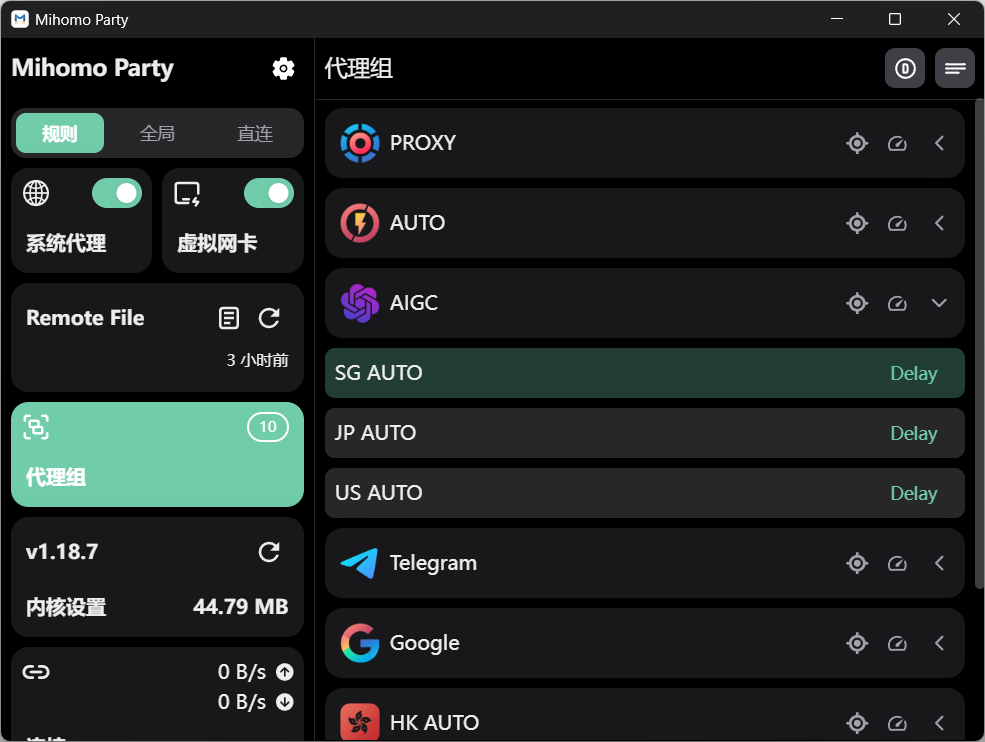985x742 pixels.
Task: Open the Remote File document icon
Action: (229, 318)
